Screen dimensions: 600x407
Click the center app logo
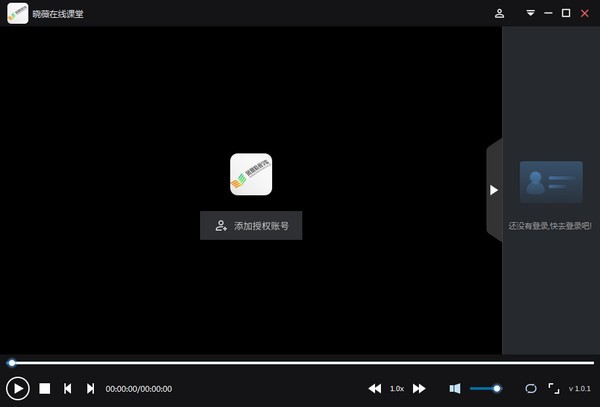[x=251, y=174]
